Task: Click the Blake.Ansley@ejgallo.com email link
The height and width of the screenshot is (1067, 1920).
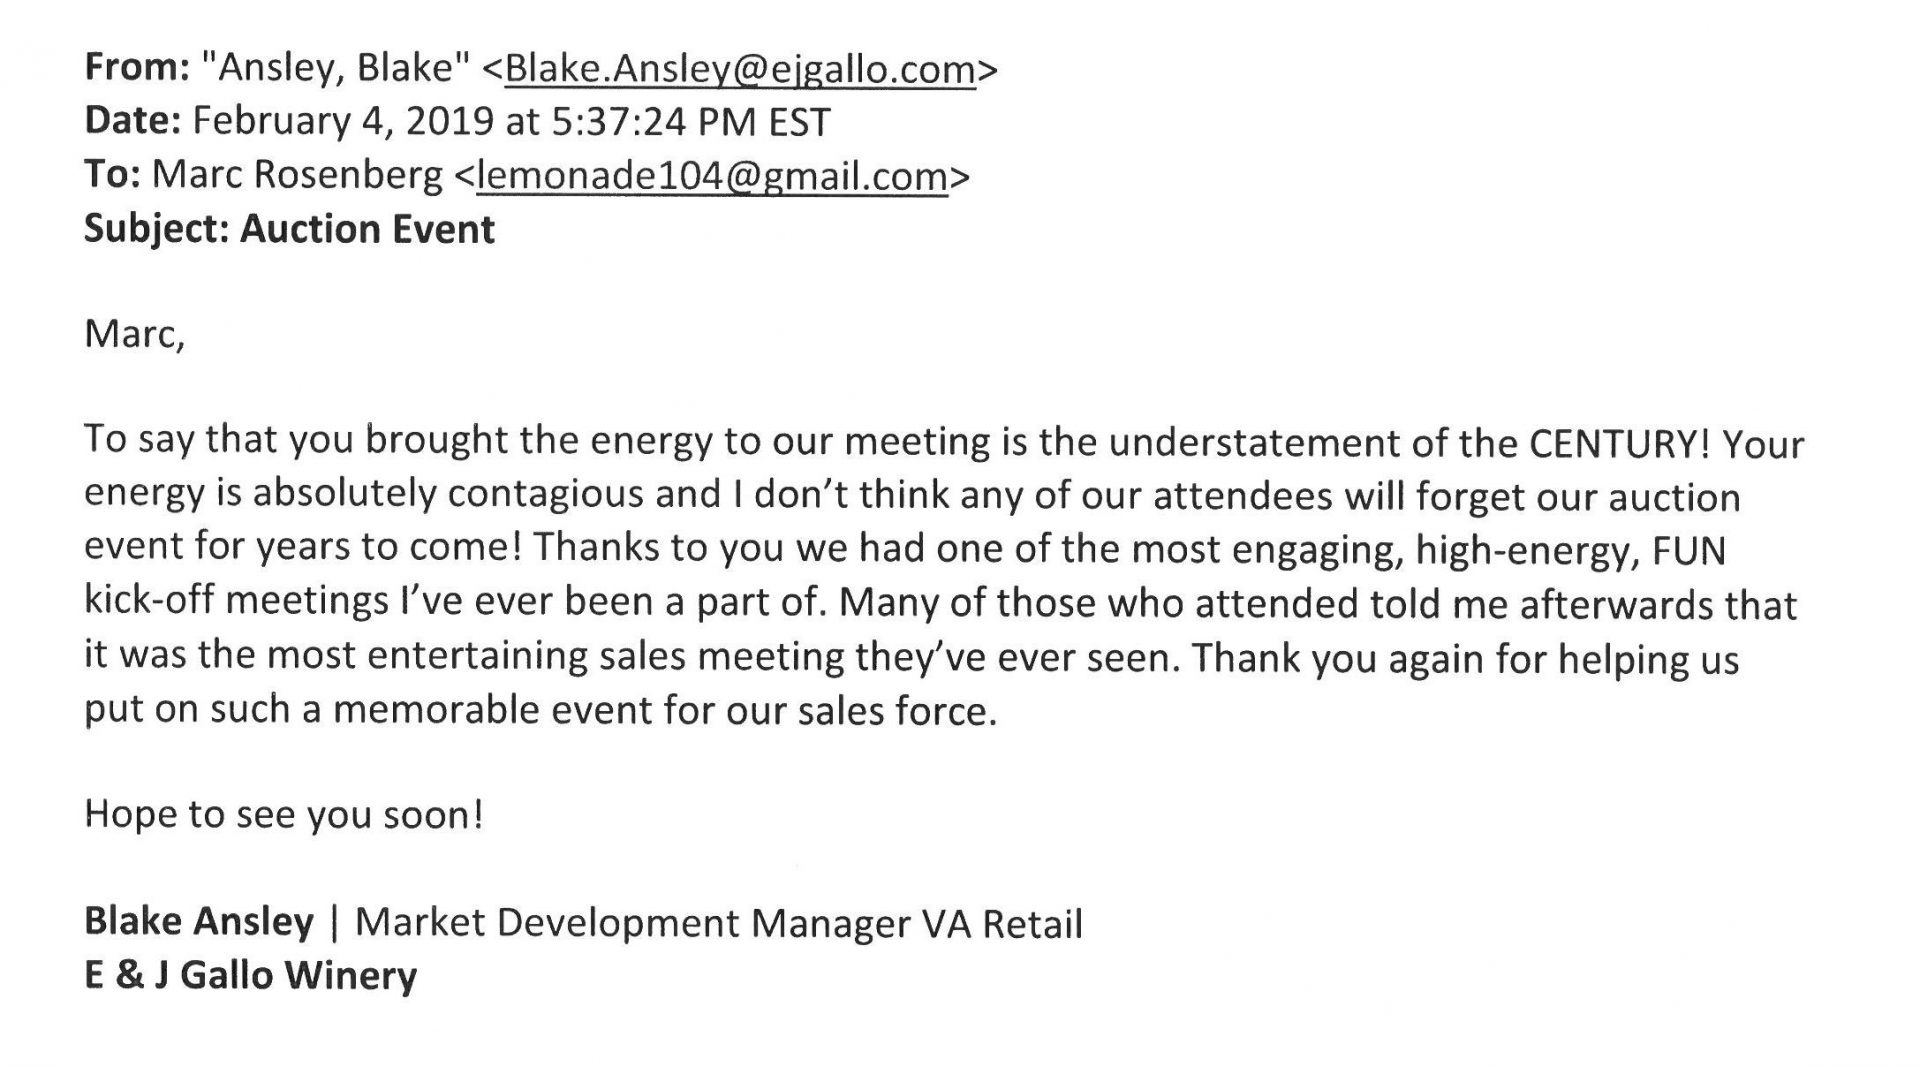Action: pos(740,70)
